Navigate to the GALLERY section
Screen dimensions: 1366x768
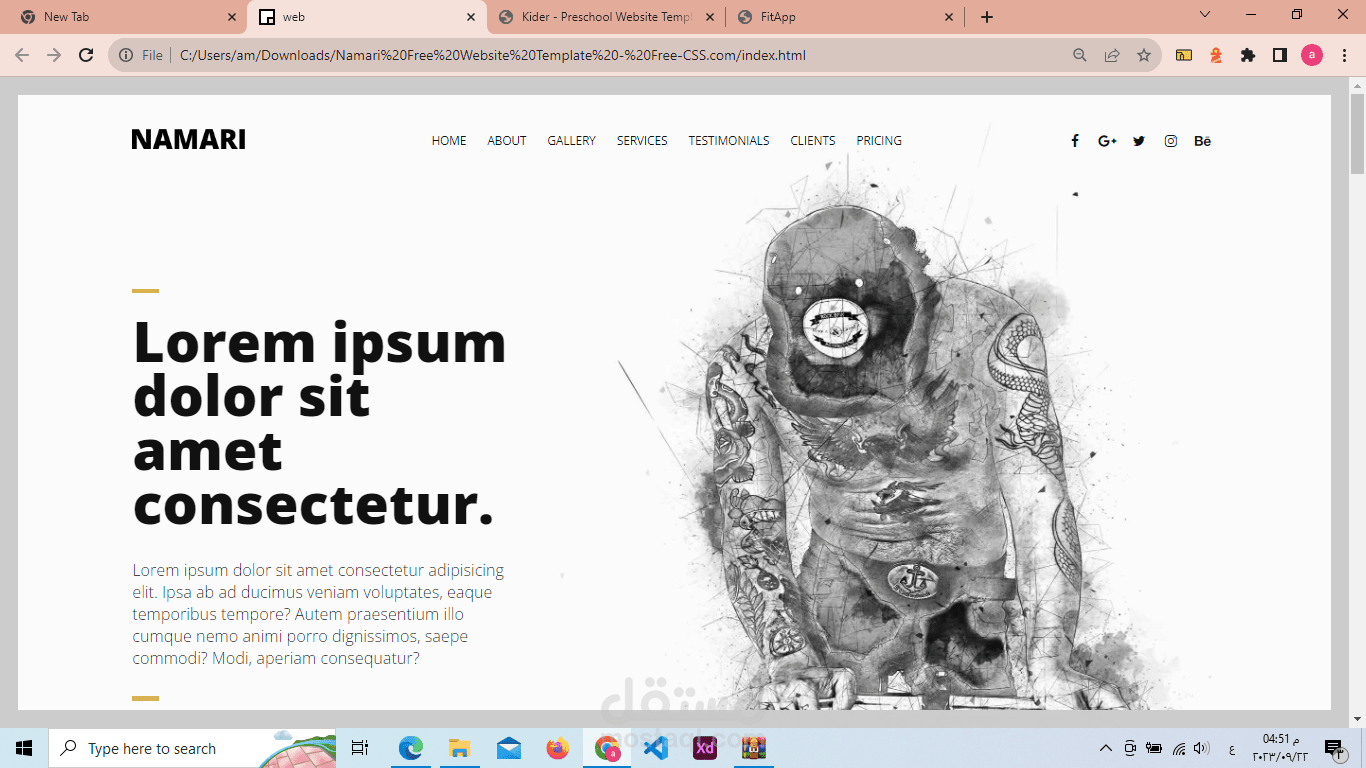pos(571,141)
